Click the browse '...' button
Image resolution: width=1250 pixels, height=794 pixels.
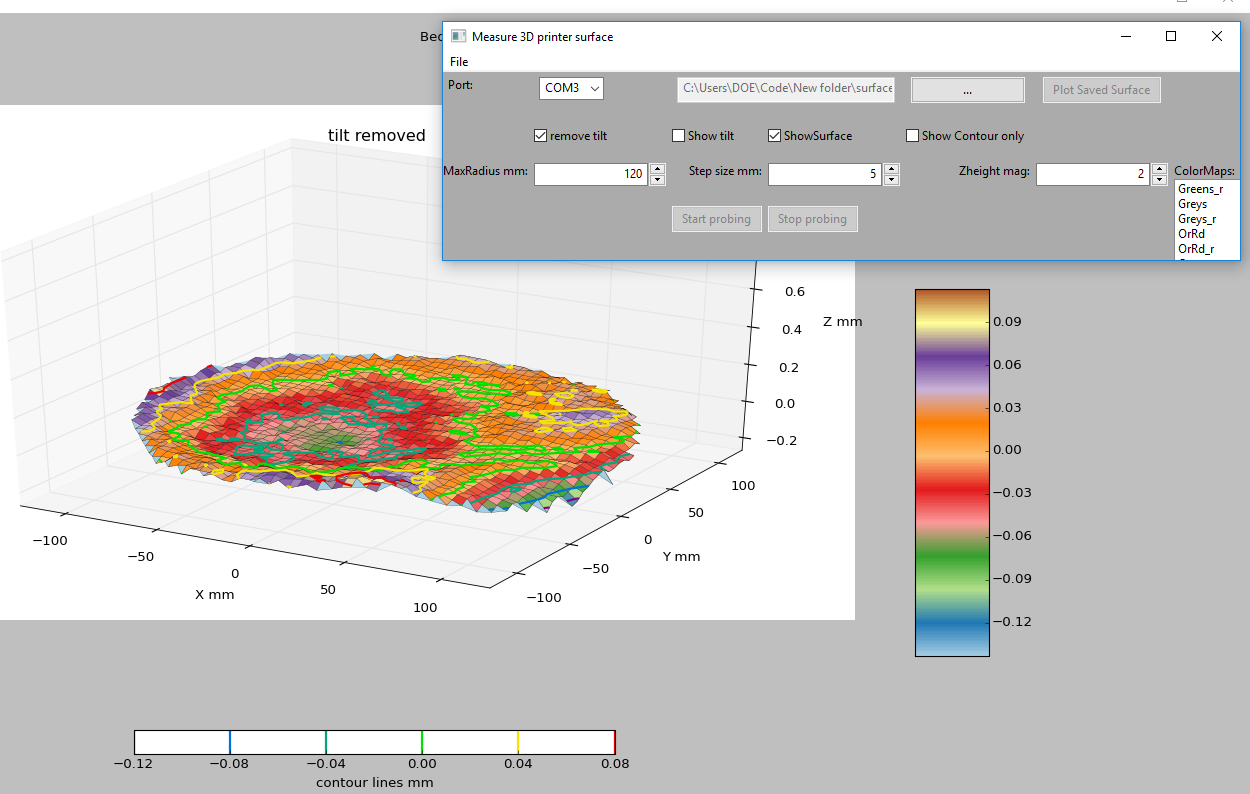tap(967, 90)
